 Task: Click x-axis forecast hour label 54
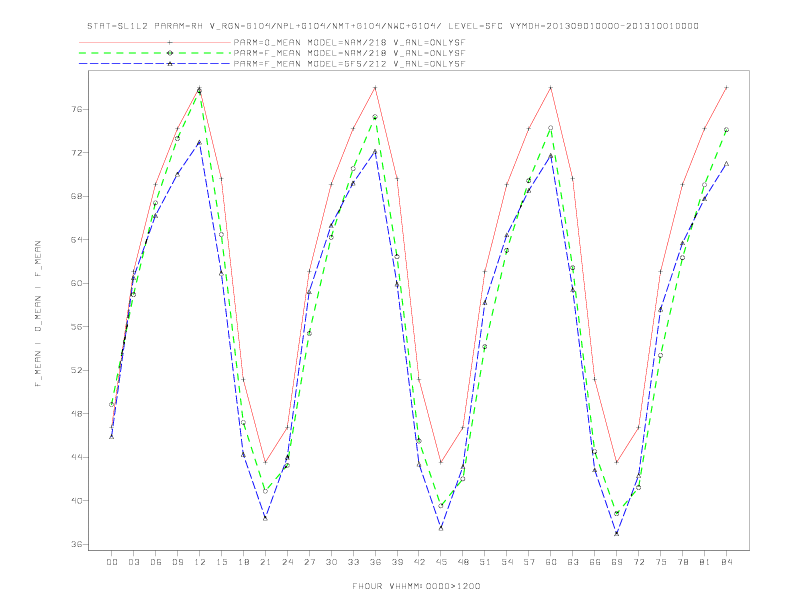tap(507, 562)
